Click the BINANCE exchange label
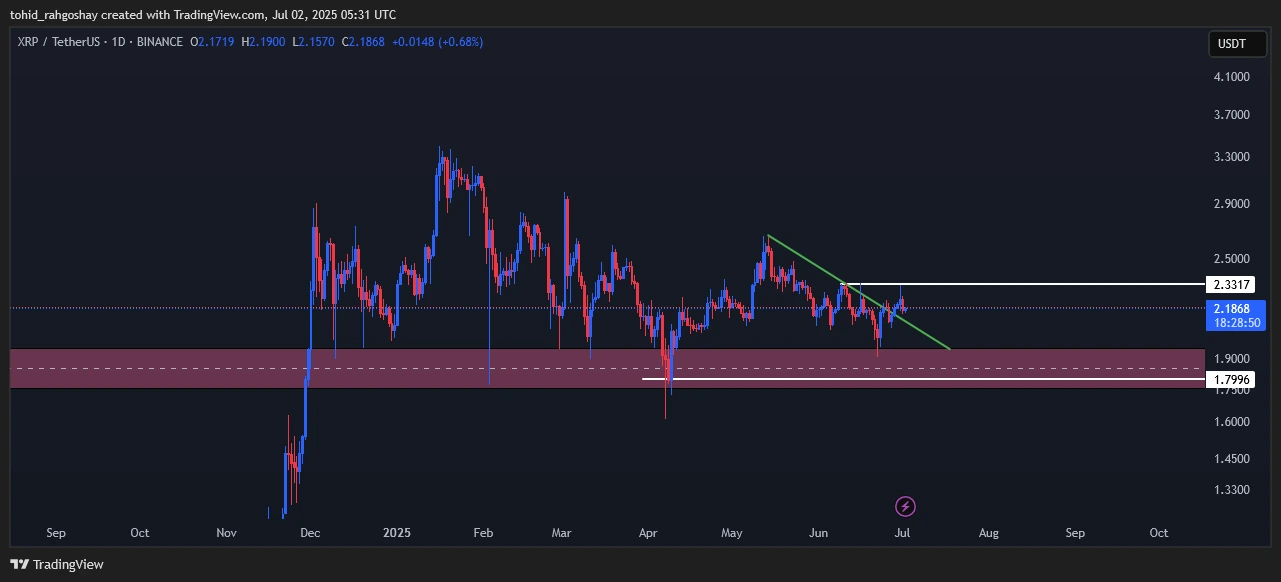The height and width of the screenshot is (582, 1281). click(160, 42)
